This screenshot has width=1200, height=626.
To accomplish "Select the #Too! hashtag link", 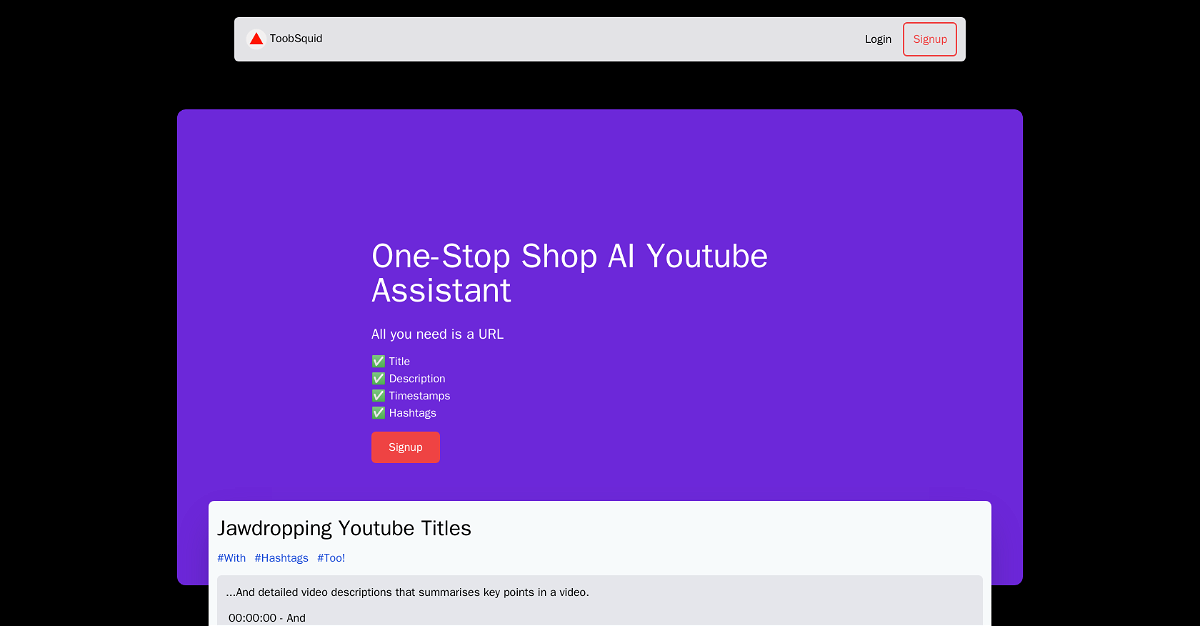I will [x=331, y=558].
